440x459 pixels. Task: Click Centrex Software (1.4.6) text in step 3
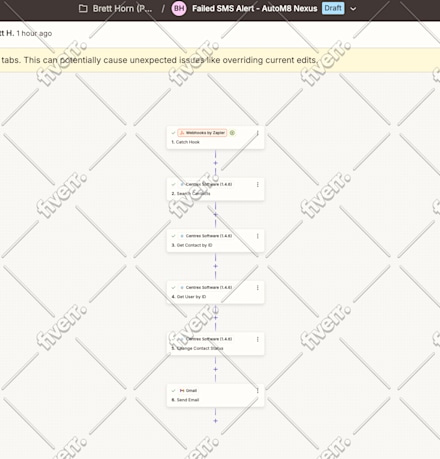pos(209,236)
